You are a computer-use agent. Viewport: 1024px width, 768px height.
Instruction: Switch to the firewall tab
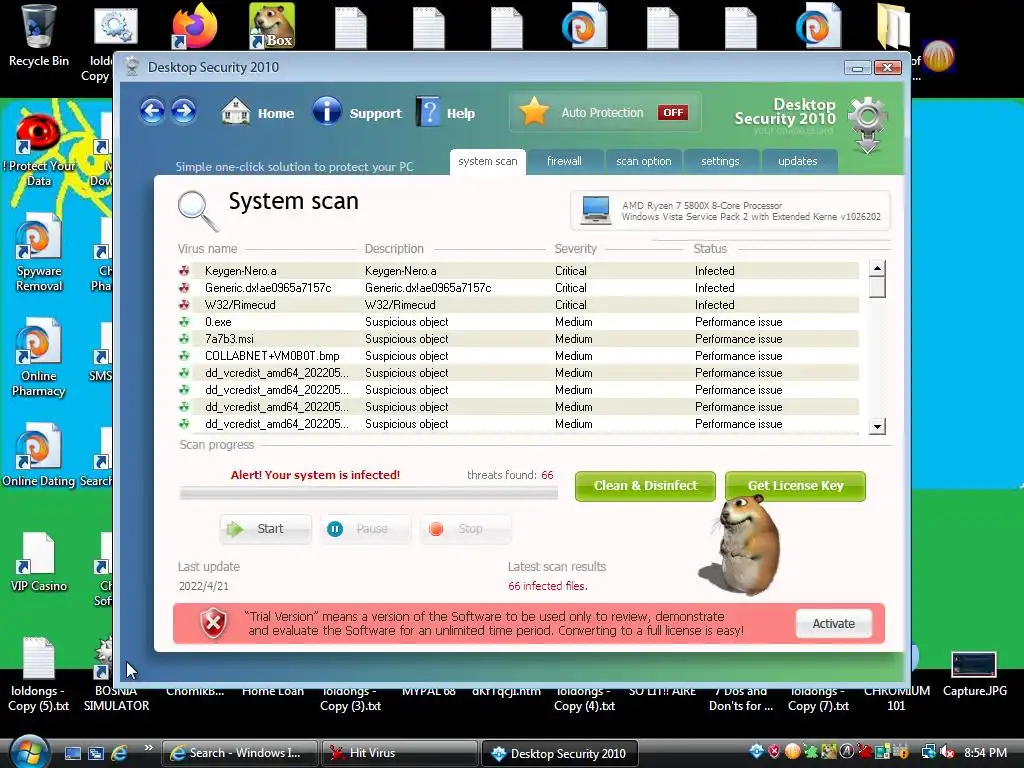564,161
